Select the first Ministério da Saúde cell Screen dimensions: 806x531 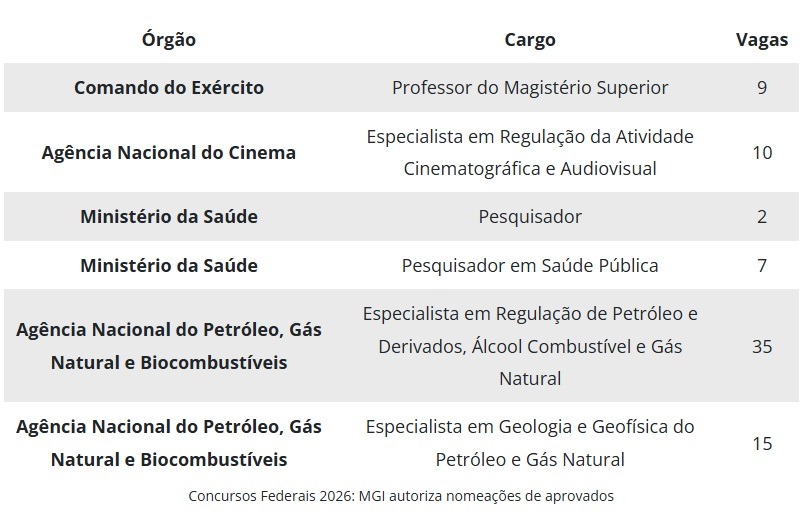(169, 216)
